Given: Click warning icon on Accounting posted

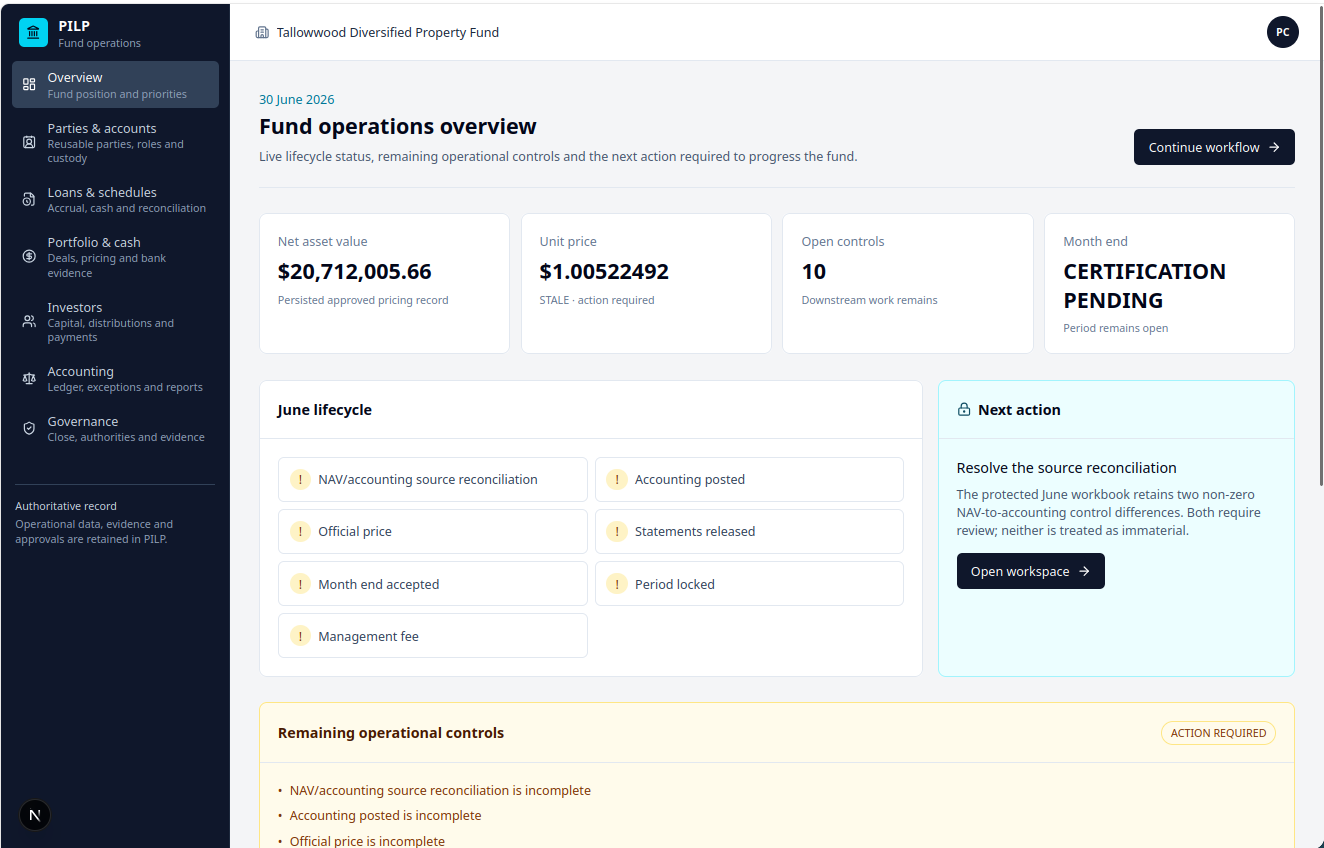Looking at the screenshot, I should [616, 480].
